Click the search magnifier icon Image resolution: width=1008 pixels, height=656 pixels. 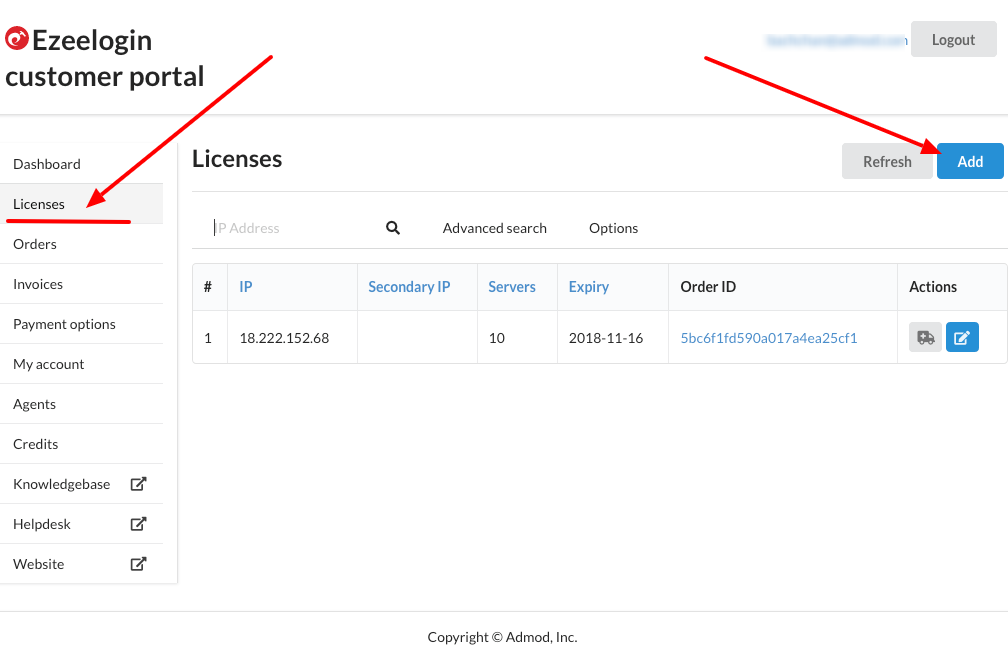click(393, 228)
